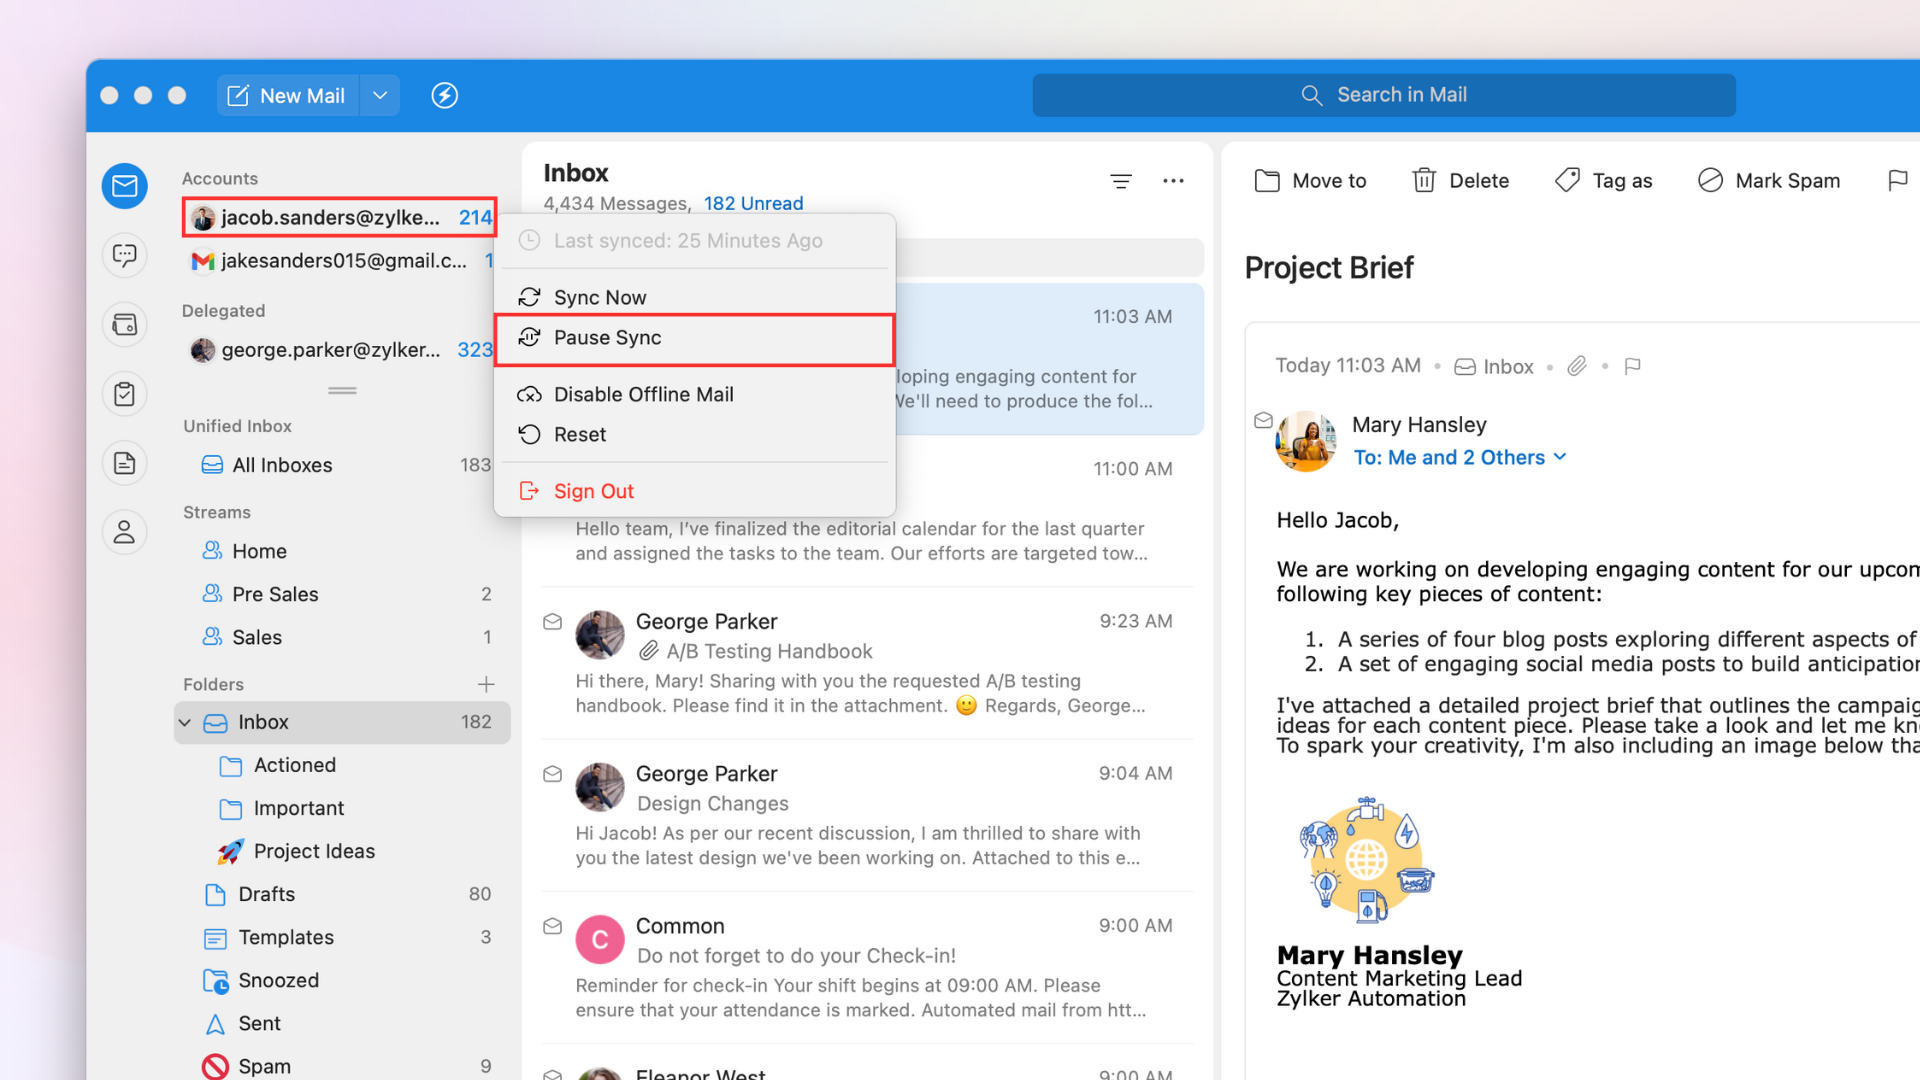This screenshot has height=1080, width=1920.
Task: Choose Sign Out in context menu
Action: tap(593, 491)
